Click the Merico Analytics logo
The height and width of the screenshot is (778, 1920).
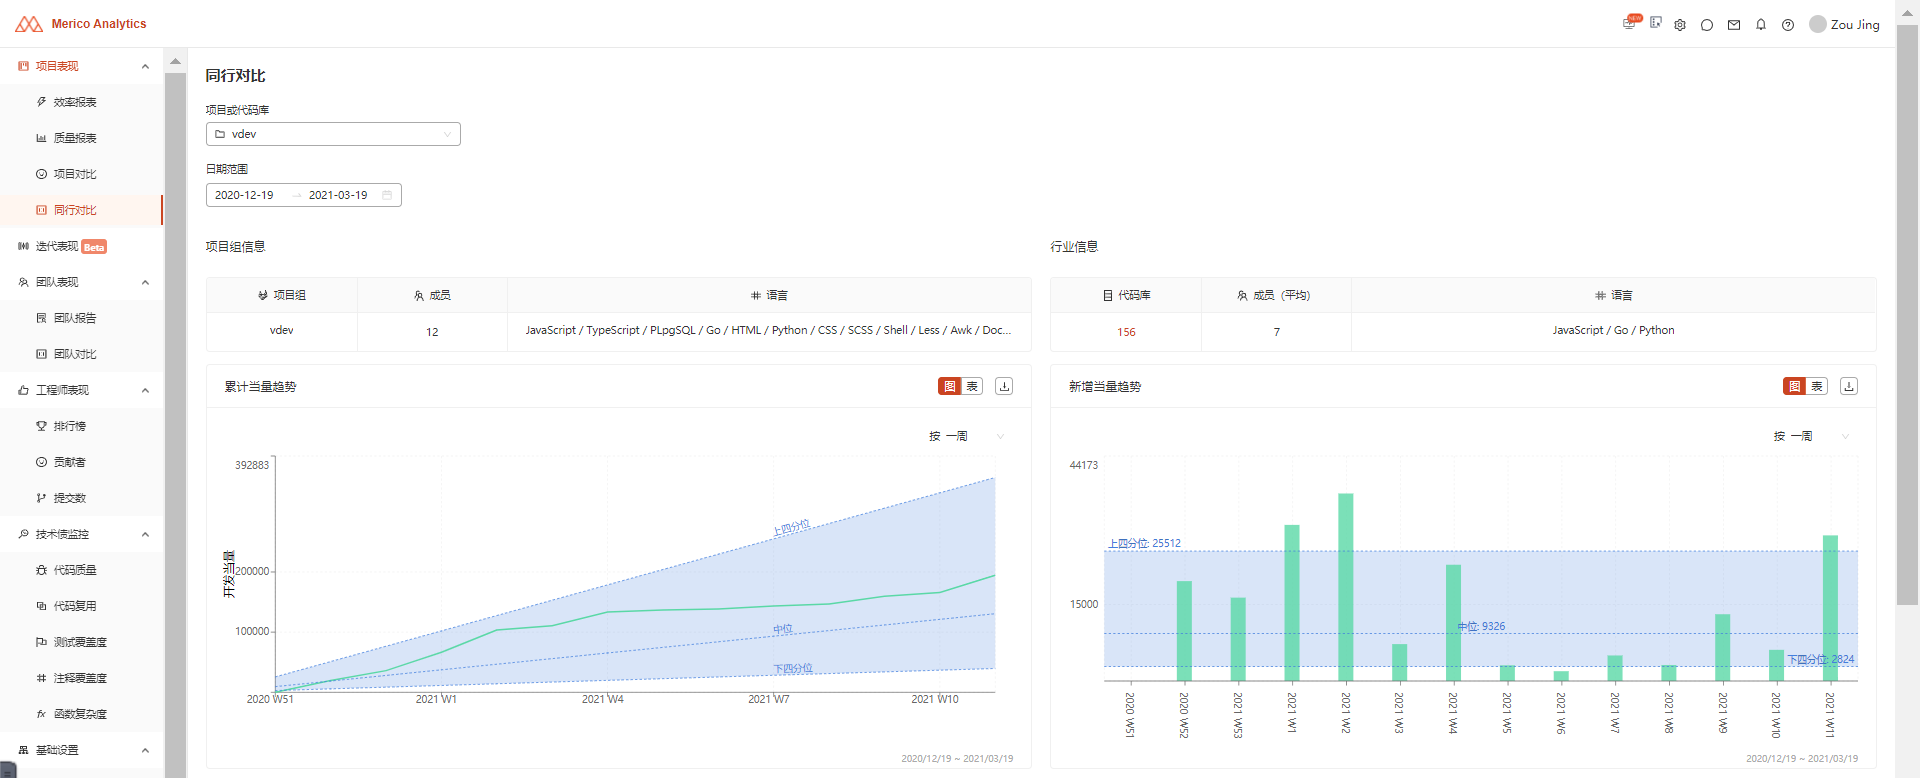pos(80,23)
